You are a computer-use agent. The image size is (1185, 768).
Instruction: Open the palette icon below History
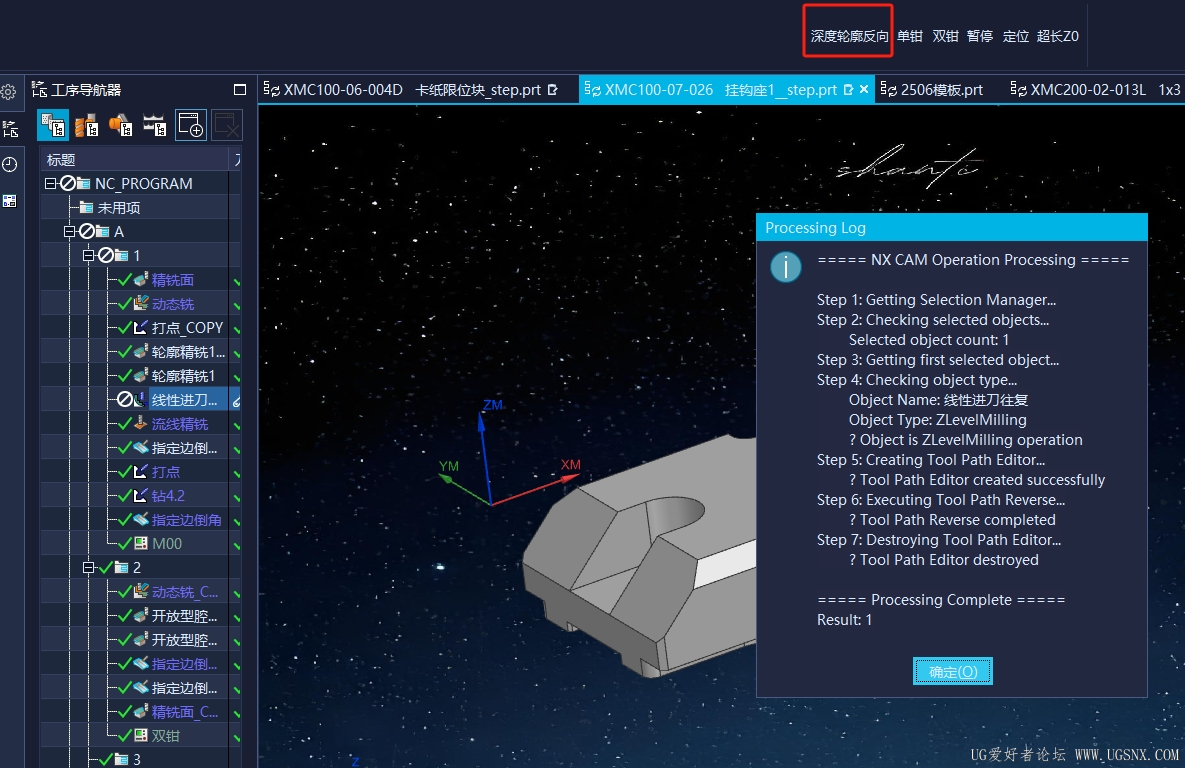(x=10, y=201)
